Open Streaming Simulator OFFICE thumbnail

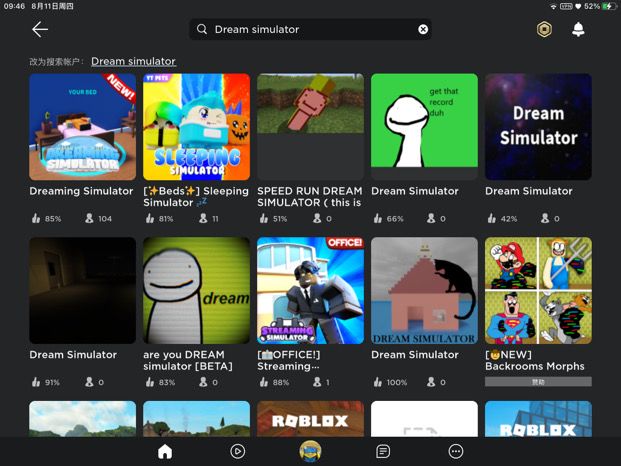[310, 290]
